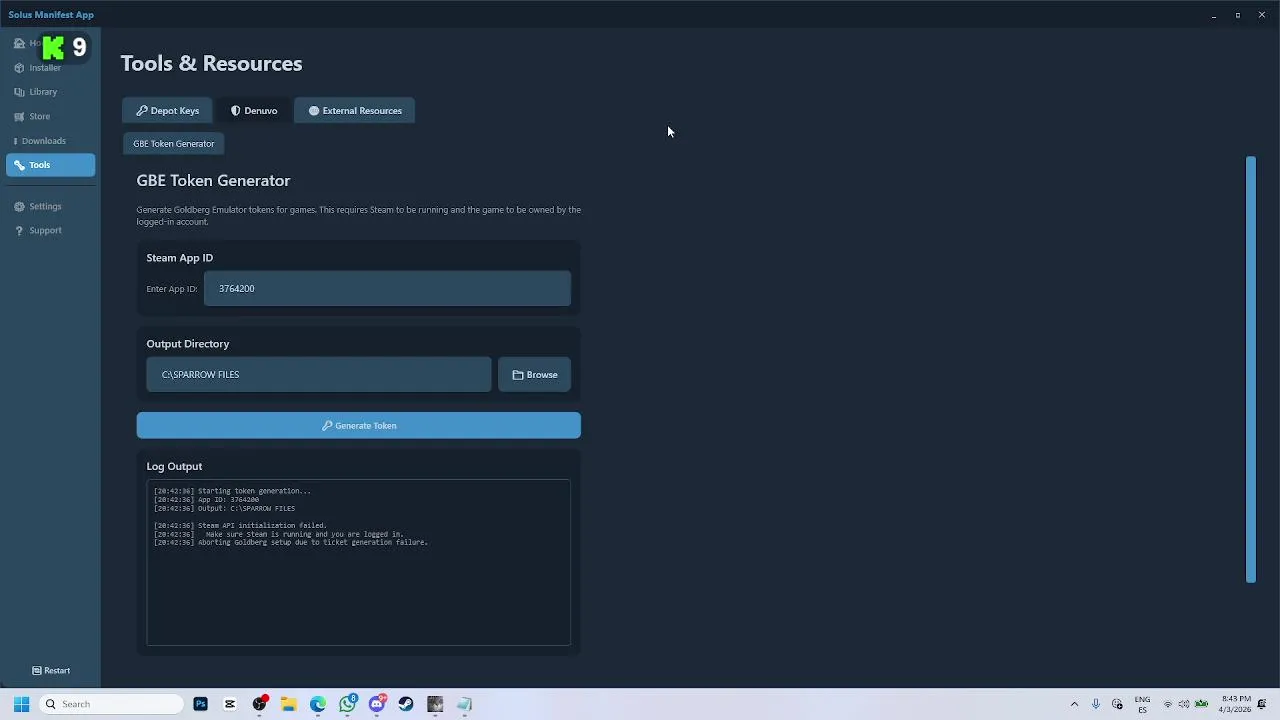The height and width of the screenshot is (720, 1280).
Task: Click the vertical scrollbar on the right
Action: [x=1250, y=369]
